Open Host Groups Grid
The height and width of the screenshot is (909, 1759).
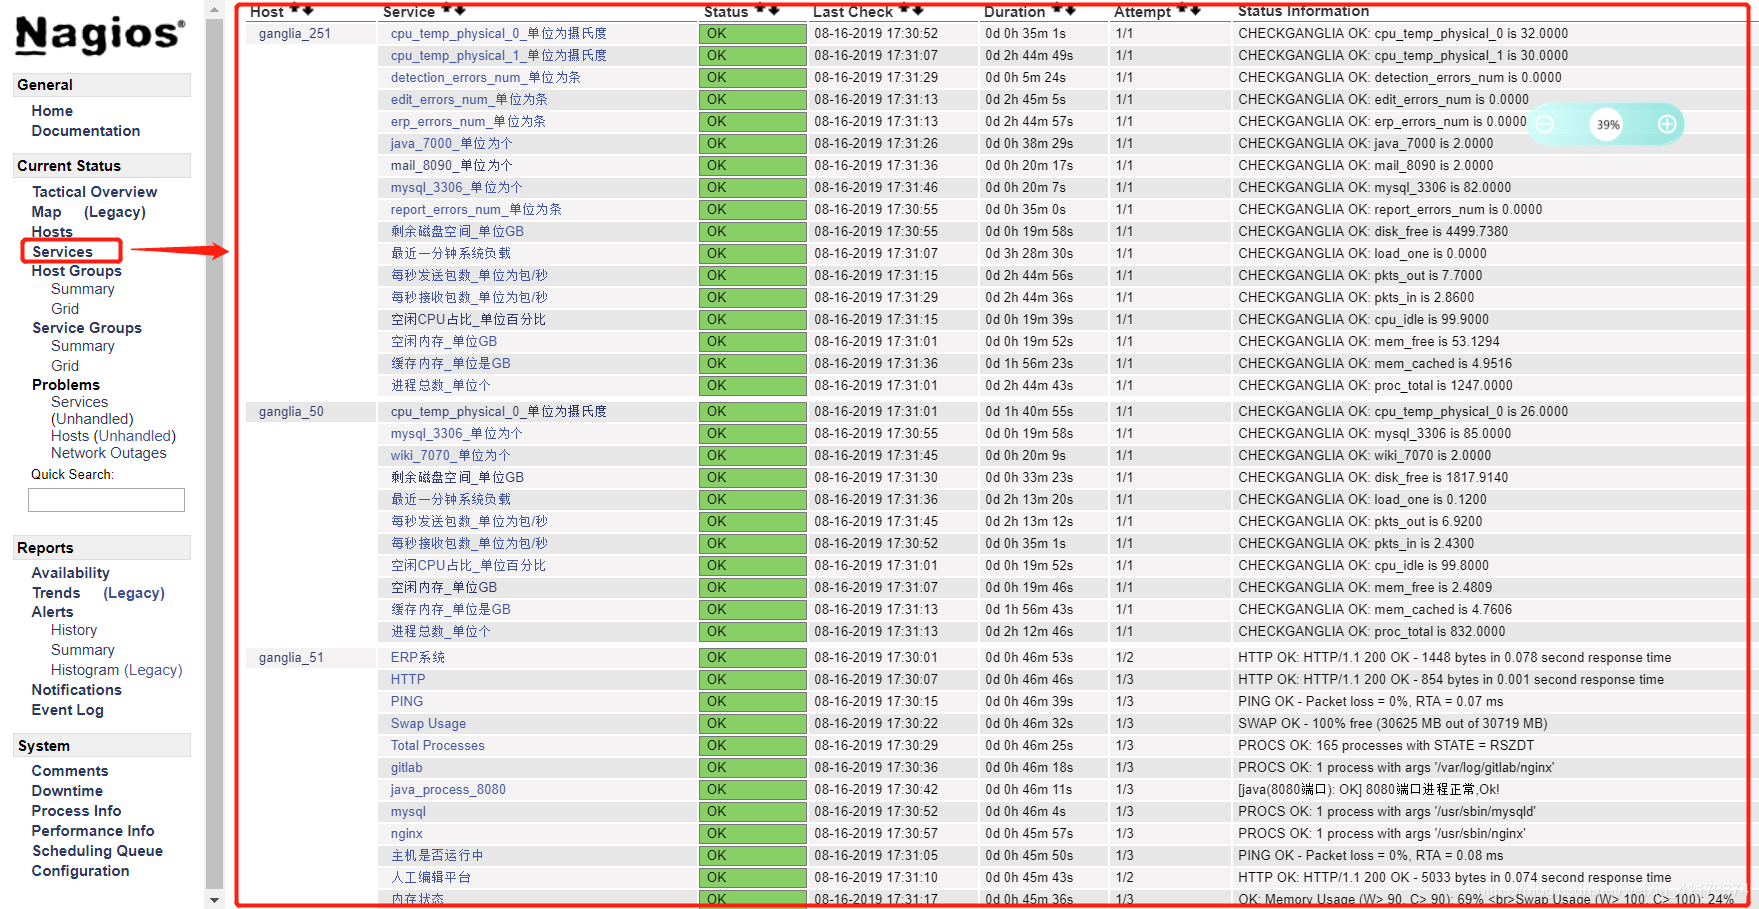[65, 309]
